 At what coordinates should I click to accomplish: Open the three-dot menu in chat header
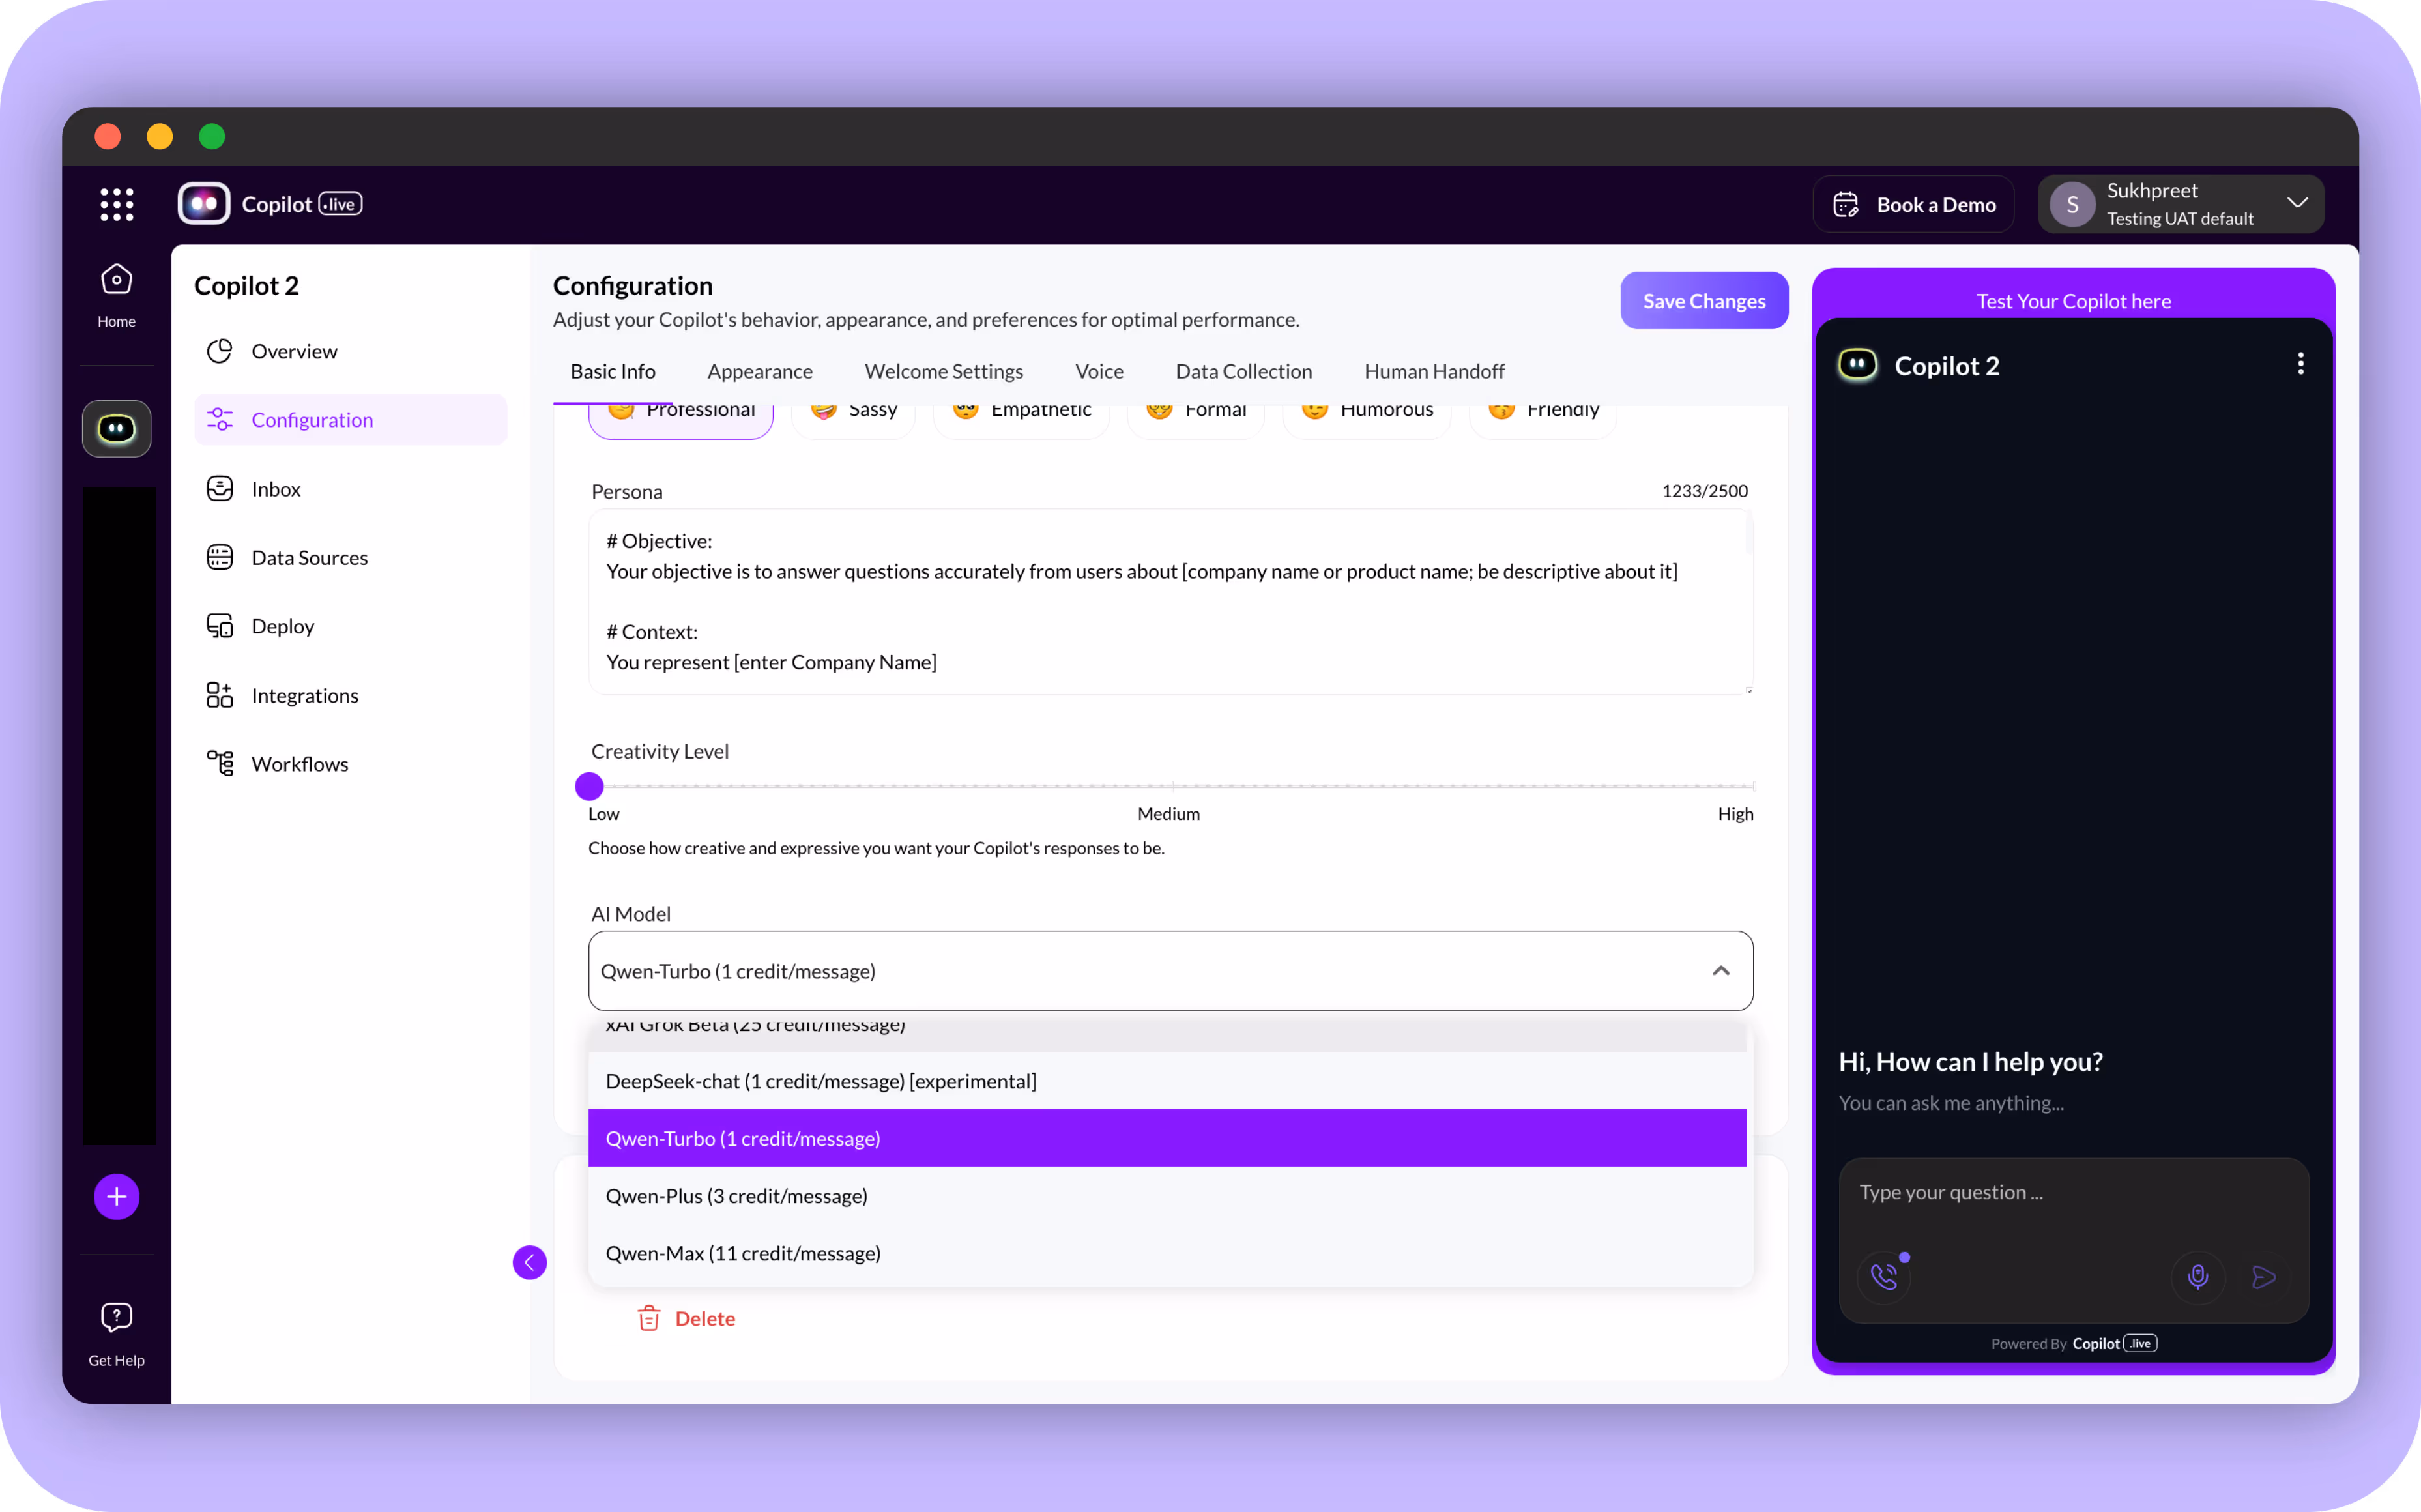(x=2300, y=364)
